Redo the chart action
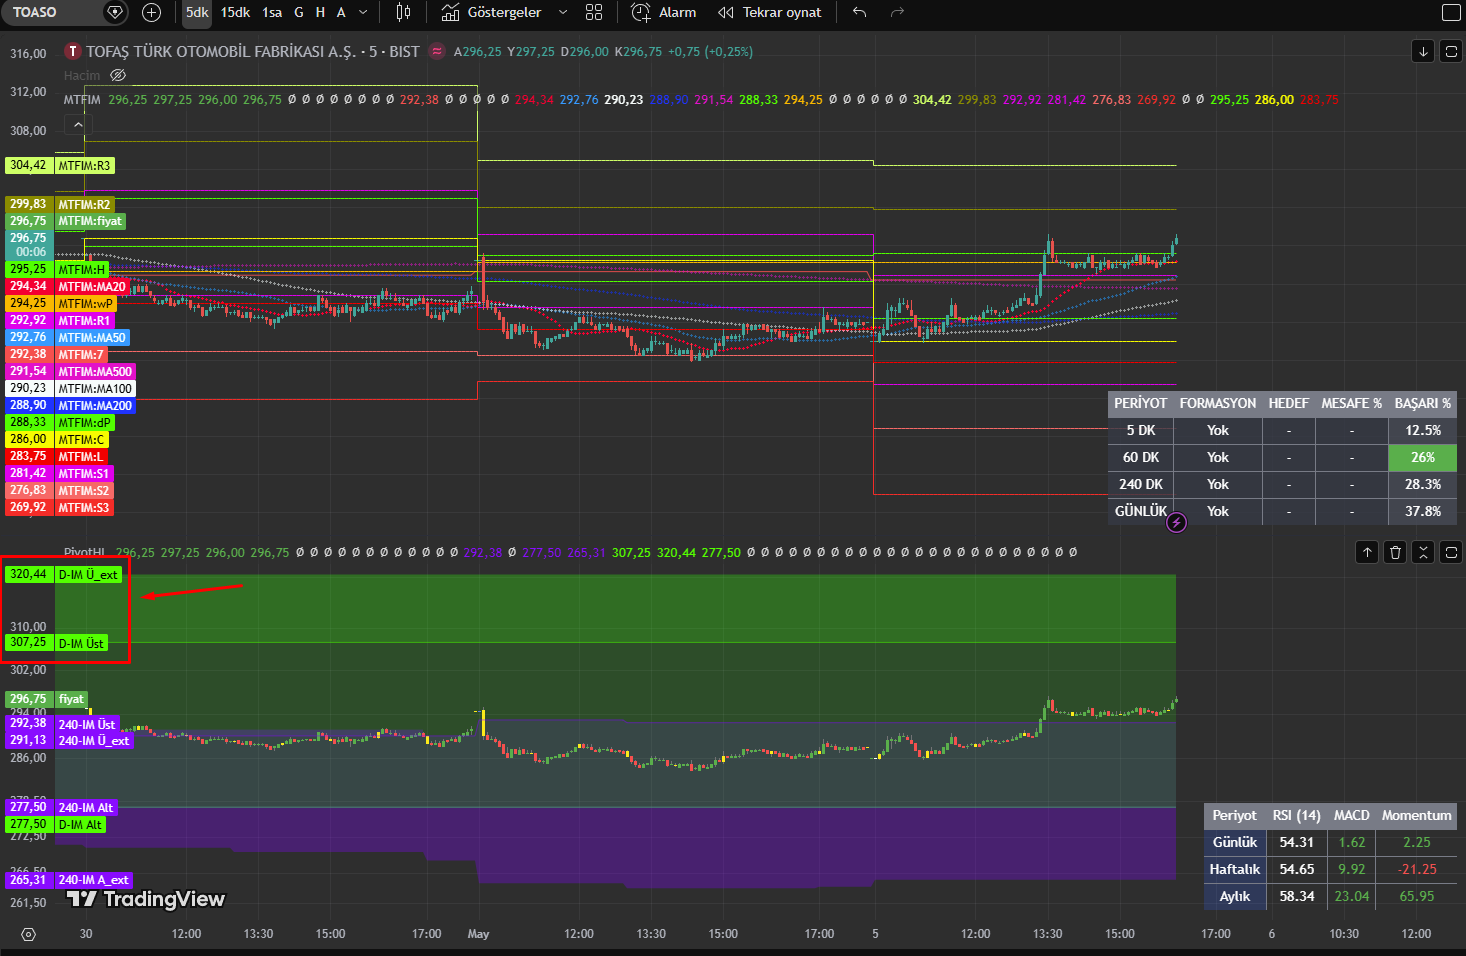Screen dimensions: 1466x956 897,12
